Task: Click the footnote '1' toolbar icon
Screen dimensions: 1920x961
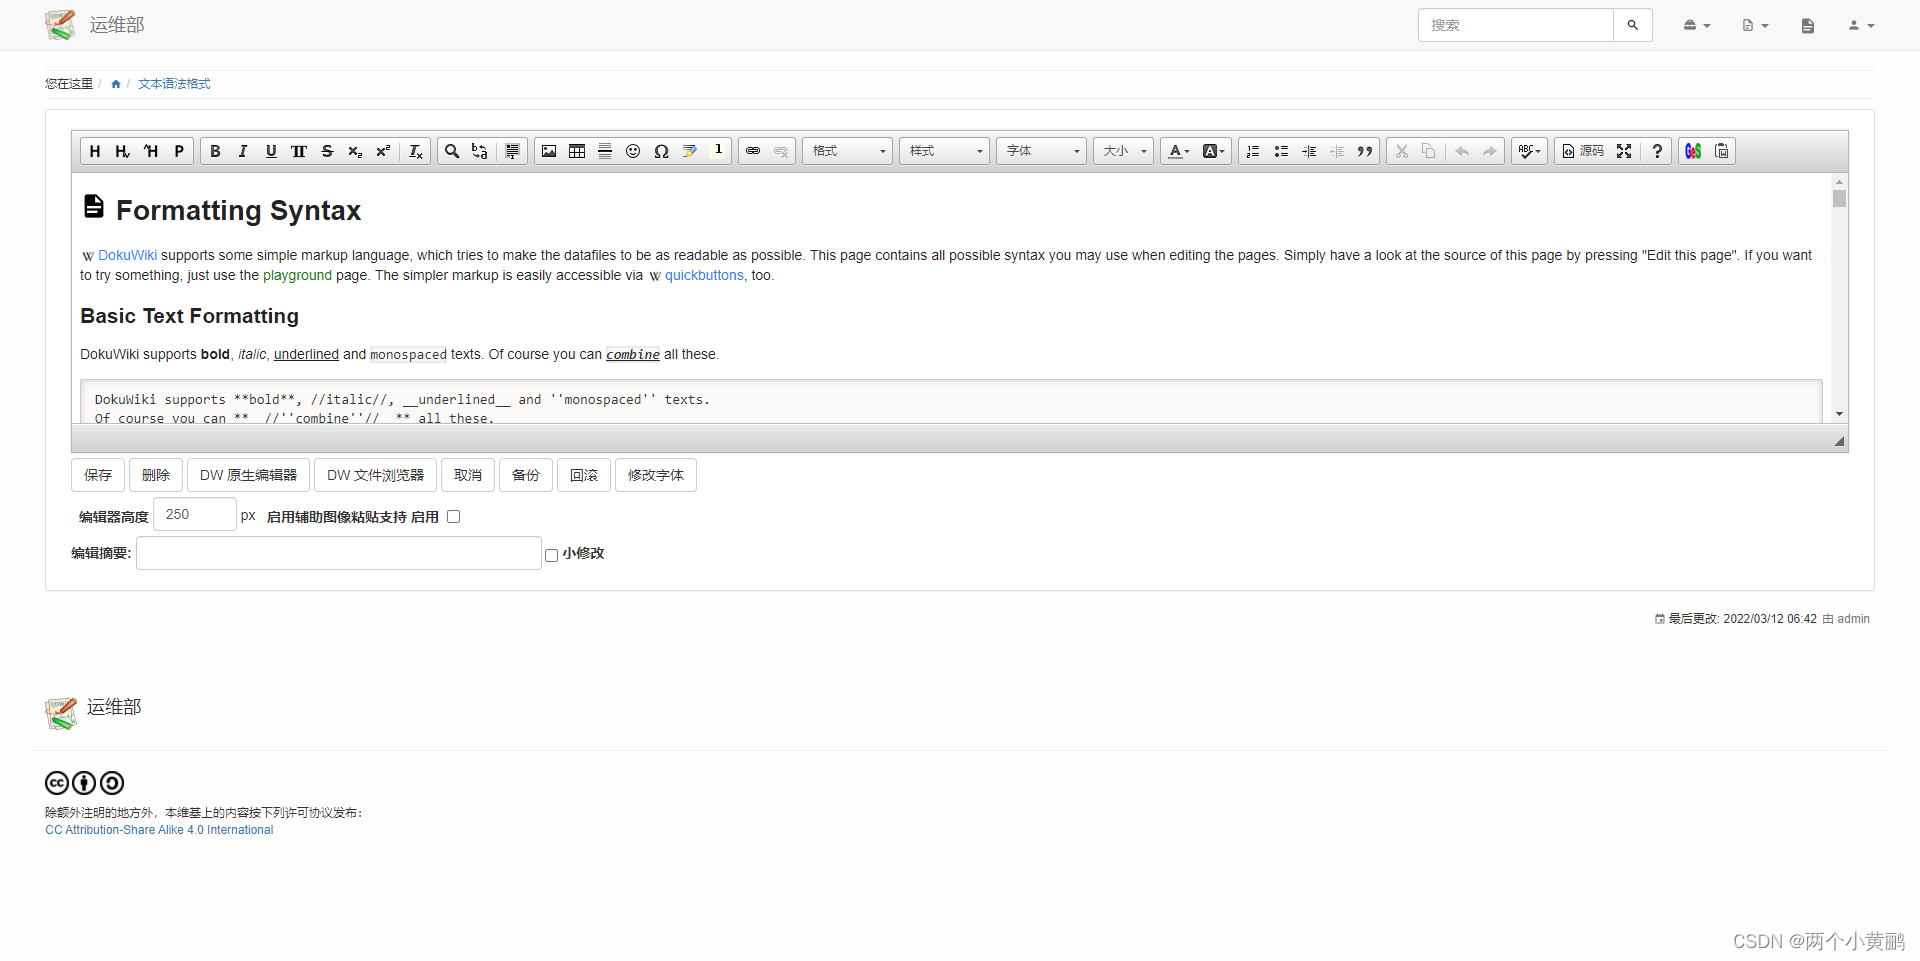Action: point(718,151)
